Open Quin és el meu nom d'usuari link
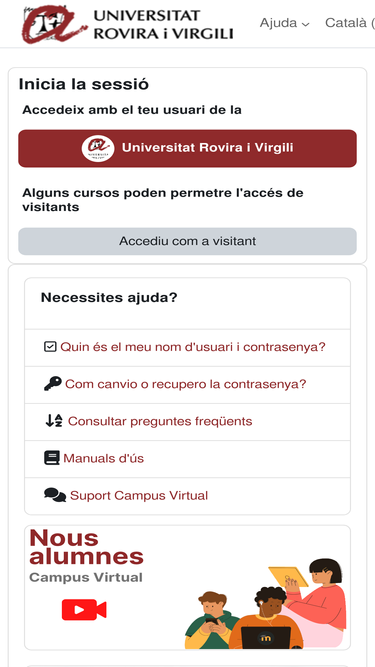375x667 pixels. coord(193,347)
